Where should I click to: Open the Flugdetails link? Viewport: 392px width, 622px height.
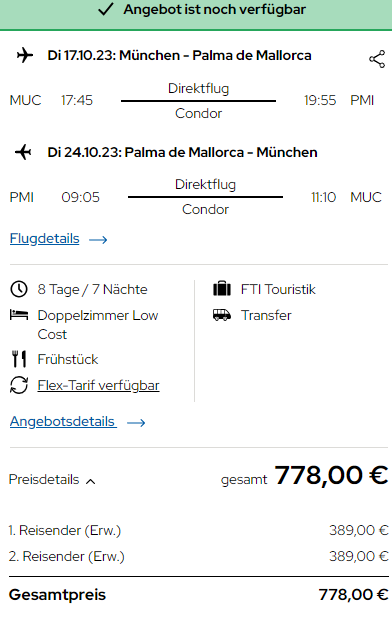click(x=44, y=238)
